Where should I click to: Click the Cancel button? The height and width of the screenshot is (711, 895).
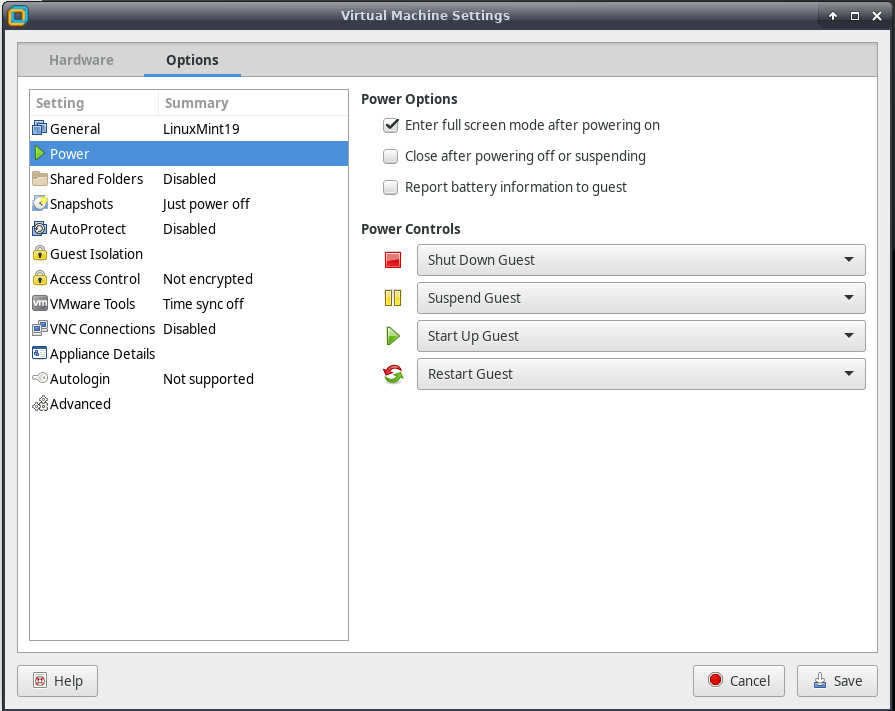tap(739, 681)
